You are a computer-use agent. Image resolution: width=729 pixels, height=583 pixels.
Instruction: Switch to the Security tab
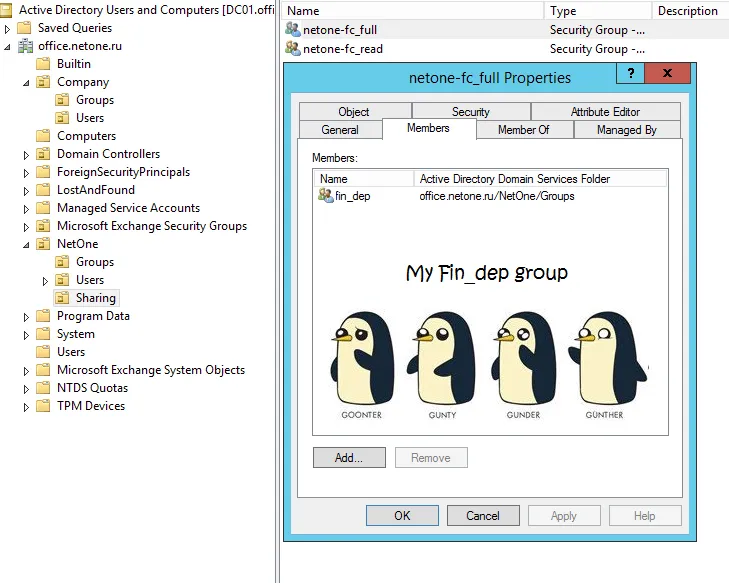(471, 112)
